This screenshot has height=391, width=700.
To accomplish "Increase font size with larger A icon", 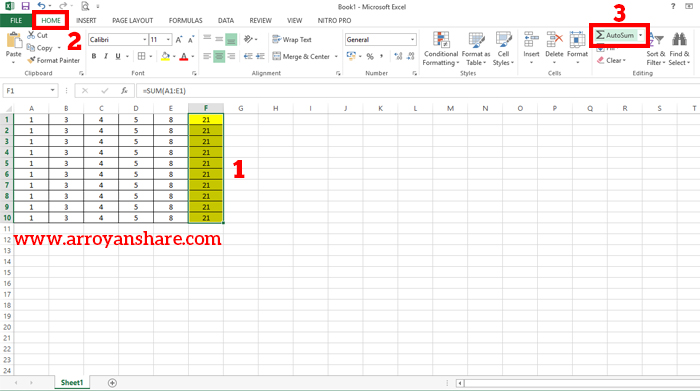I will (x=179, y=40).
